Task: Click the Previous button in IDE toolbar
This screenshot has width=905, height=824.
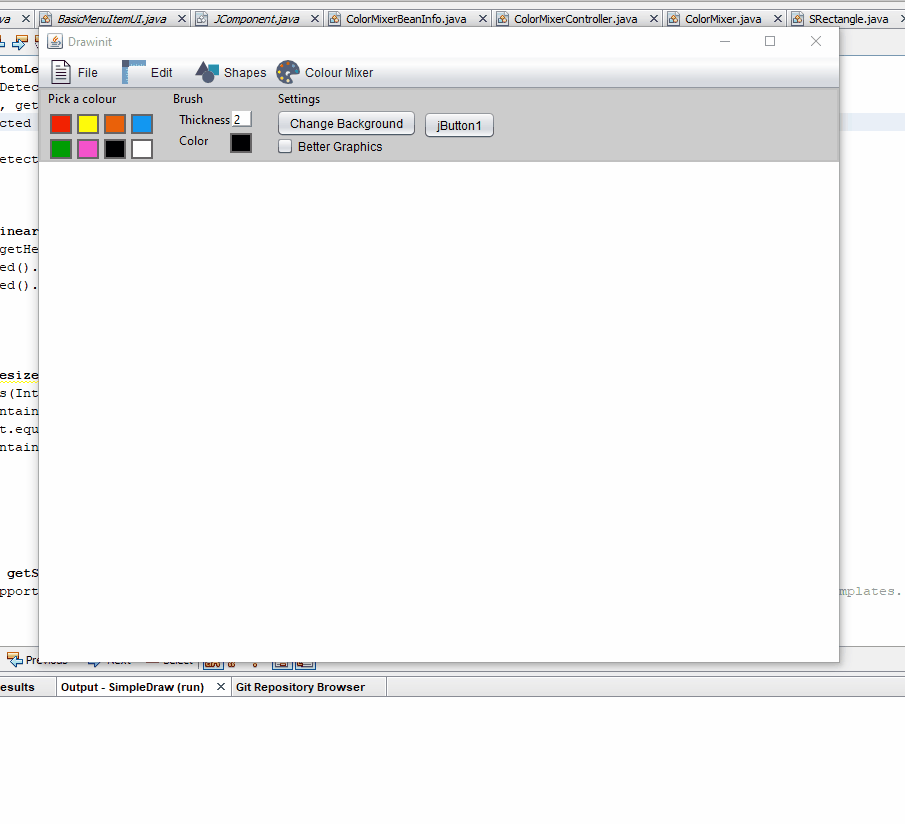Action: pos(37,660)
